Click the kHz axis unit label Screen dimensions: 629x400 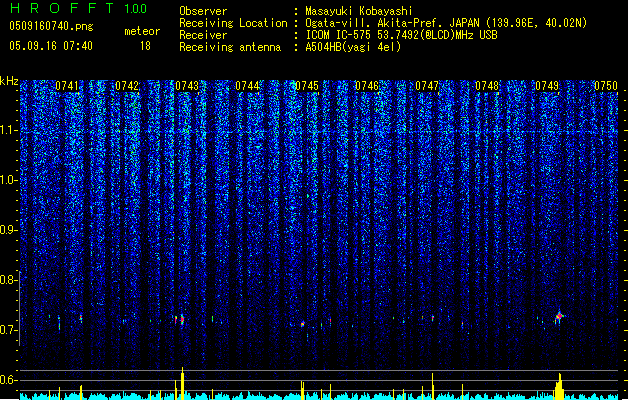click(x=9, y=81)
